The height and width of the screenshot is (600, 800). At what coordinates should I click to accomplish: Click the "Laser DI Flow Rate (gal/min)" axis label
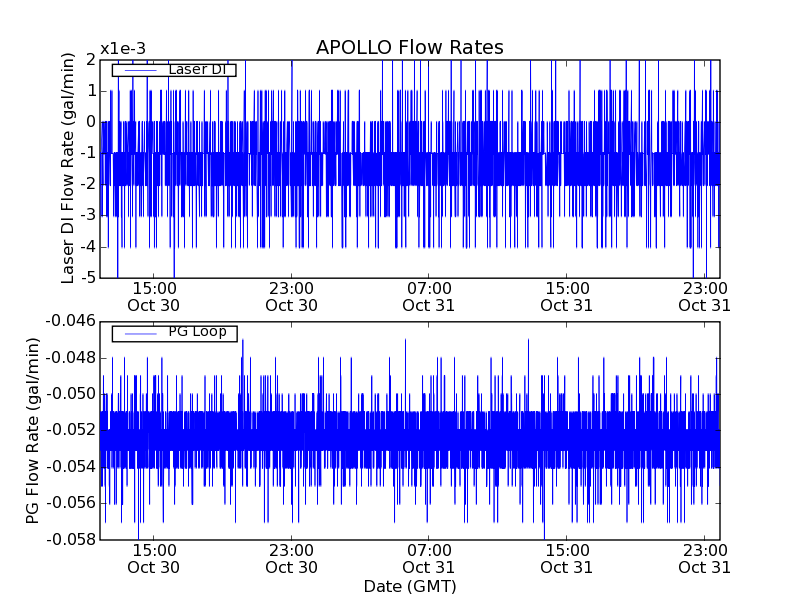(68, 168)
